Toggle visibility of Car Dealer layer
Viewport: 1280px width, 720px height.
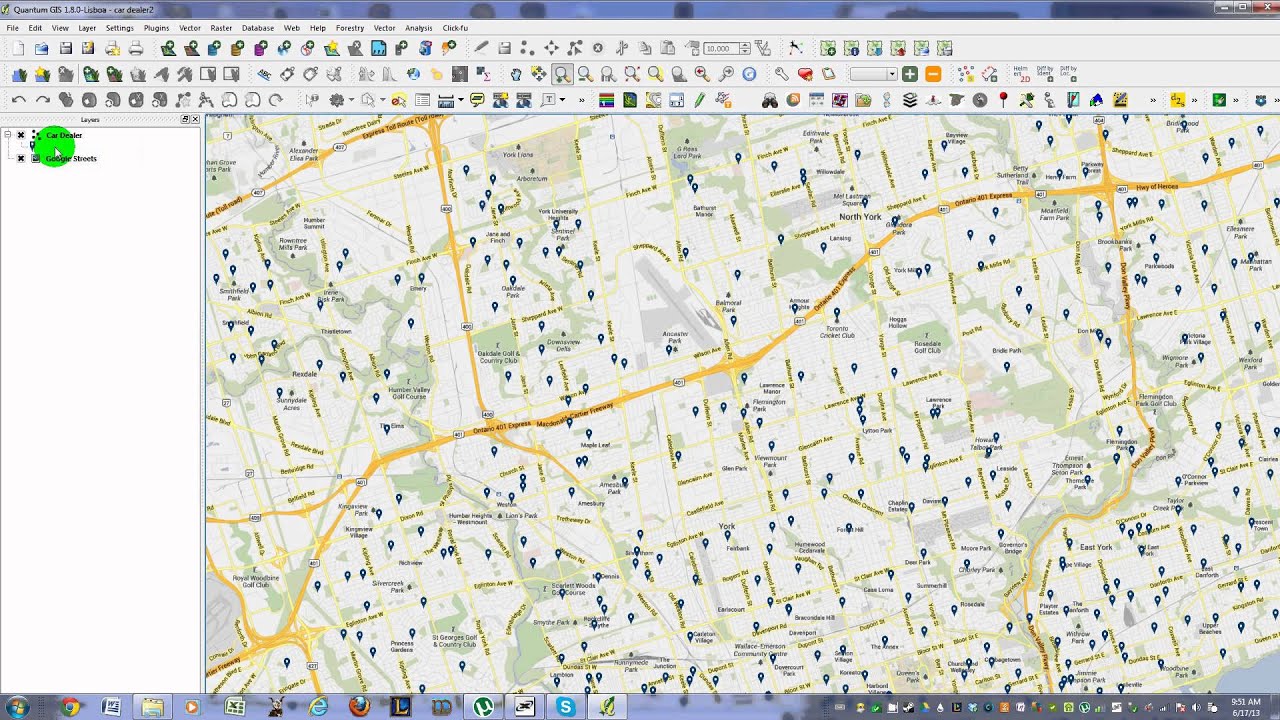click(20, 135)
